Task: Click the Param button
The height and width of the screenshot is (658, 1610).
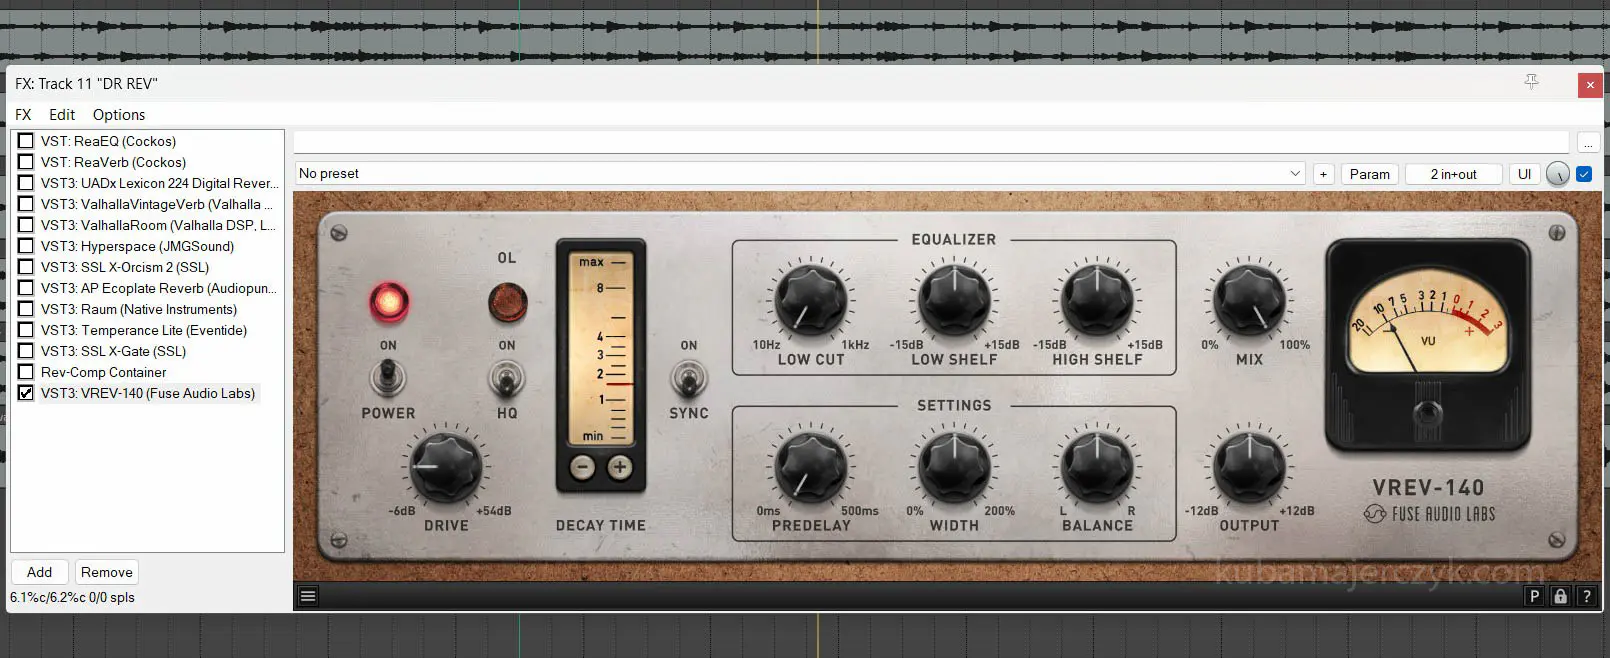Action: (x=1369, y=174)
